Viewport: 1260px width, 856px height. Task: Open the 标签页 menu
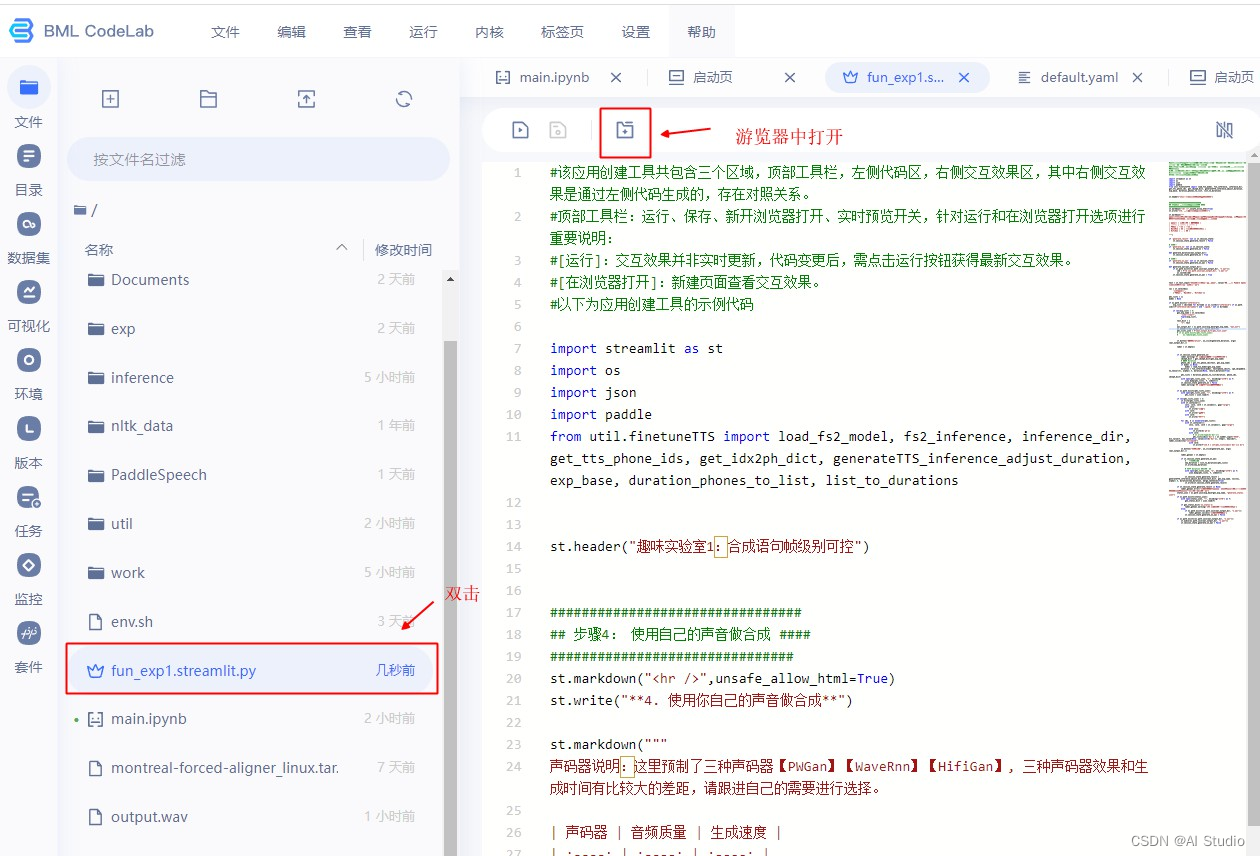(562, 32)
